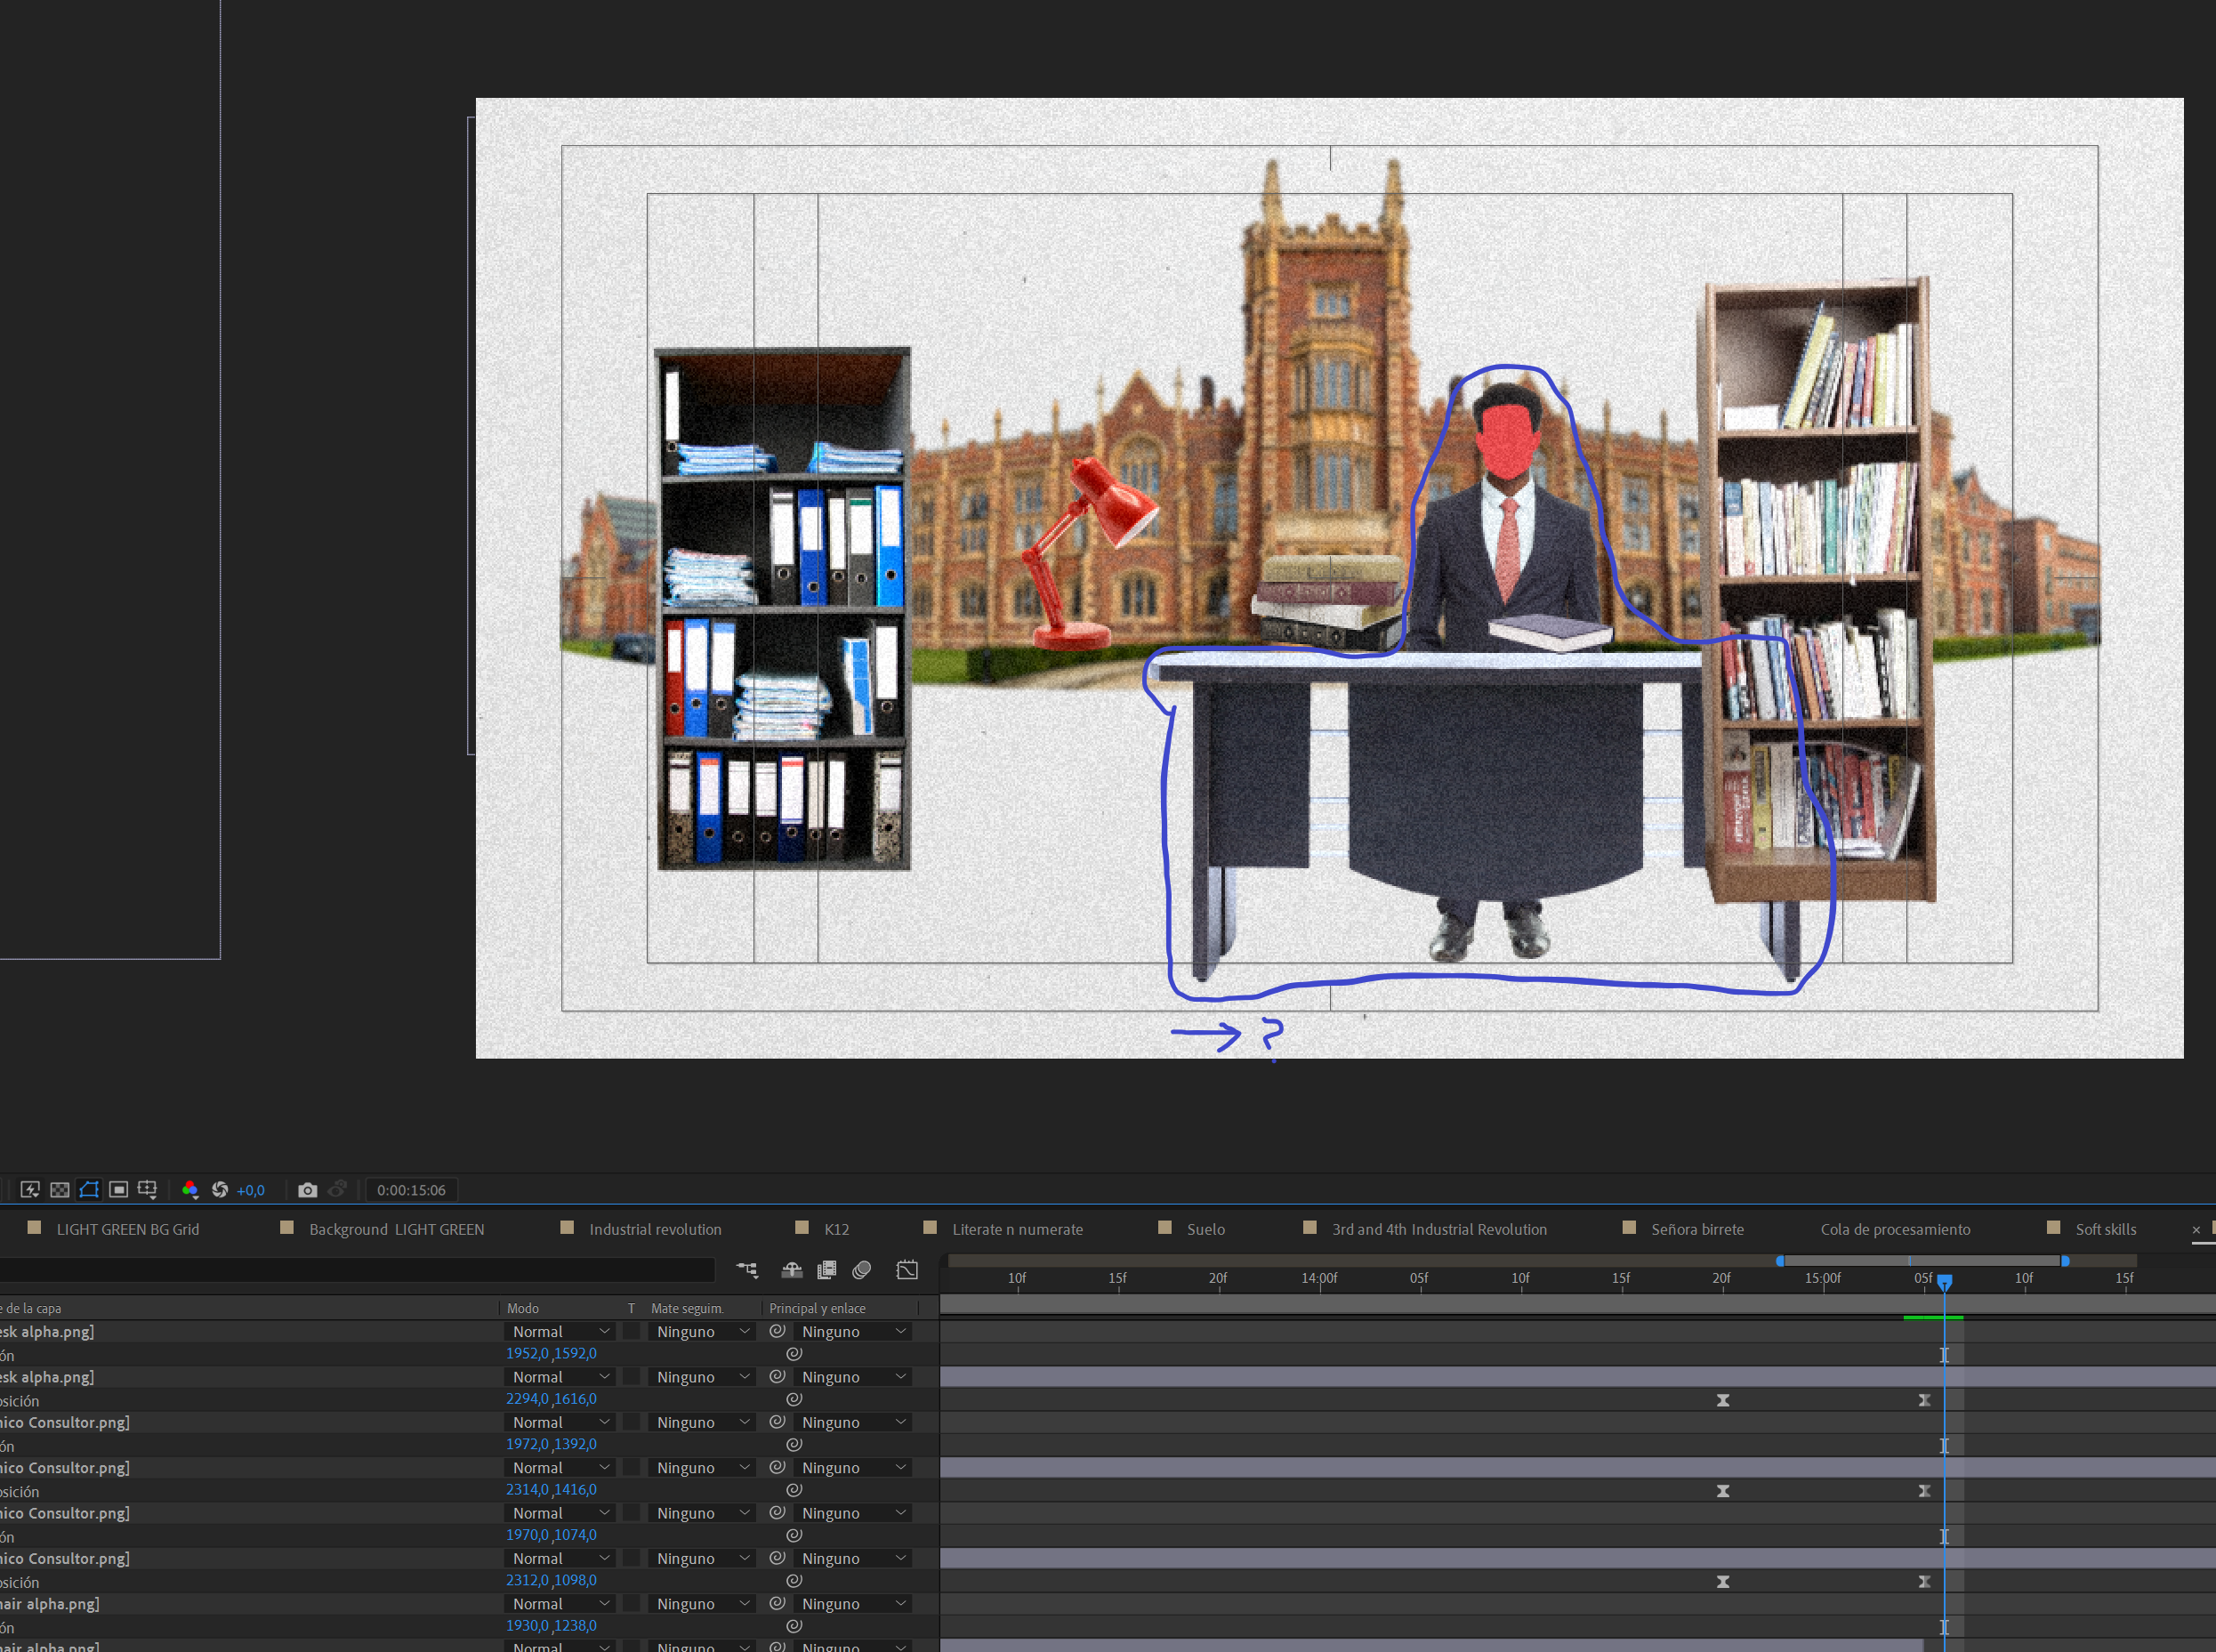Open the Normal blend mode dropdown for desk alpha.png
Viewport: 2216px width, 1652px height.
click(x=560, y=1331)
